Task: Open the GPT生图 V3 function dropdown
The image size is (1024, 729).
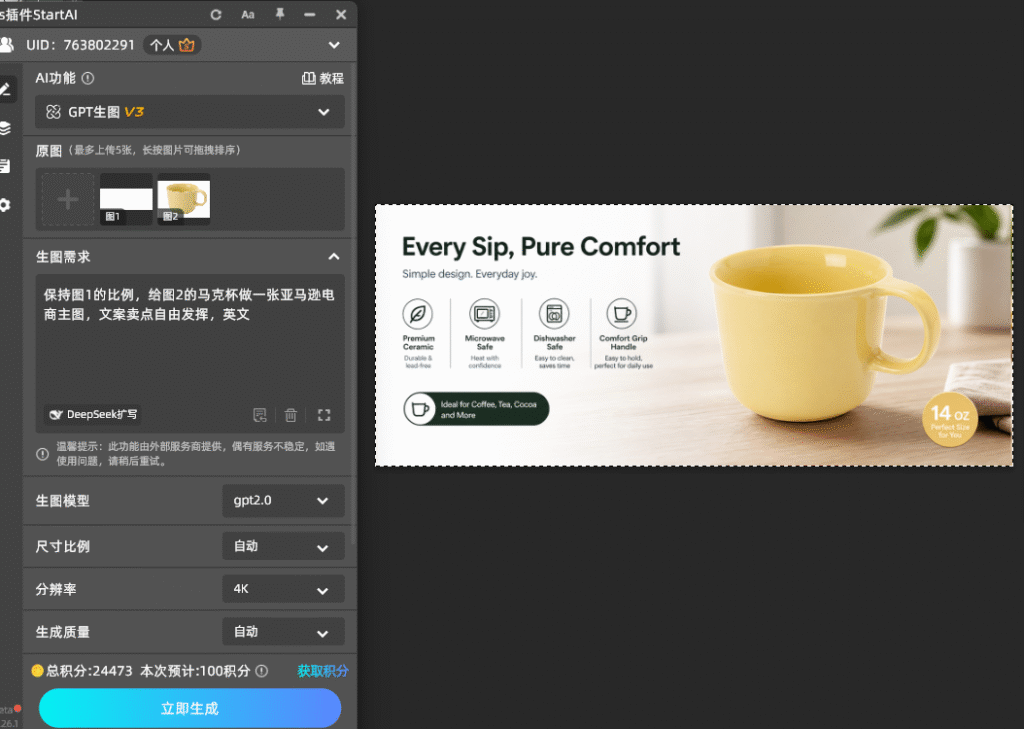Action: (190, 112)
